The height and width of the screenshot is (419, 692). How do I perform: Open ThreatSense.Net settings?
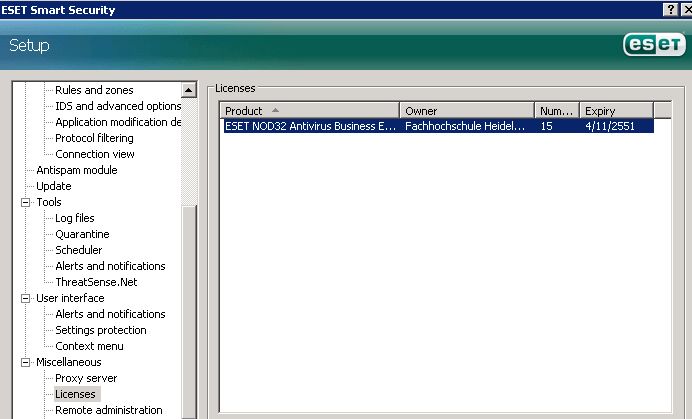tap(96, 282)
